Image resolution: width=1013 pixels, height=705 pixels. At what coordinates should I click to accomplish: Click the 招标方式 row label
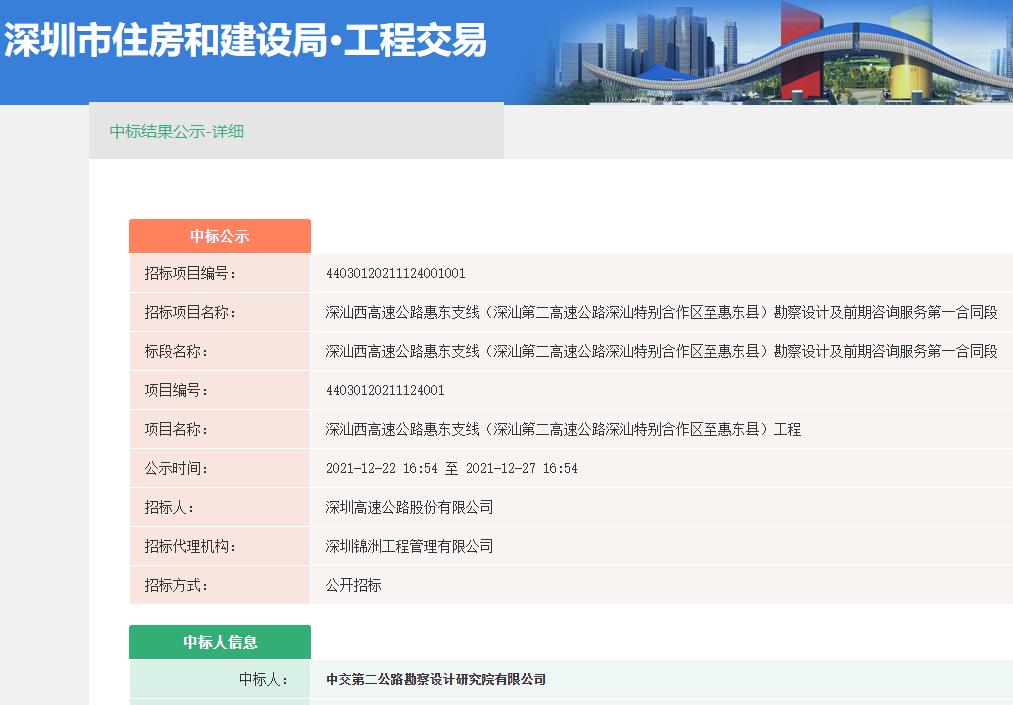[x=176, y=585]
